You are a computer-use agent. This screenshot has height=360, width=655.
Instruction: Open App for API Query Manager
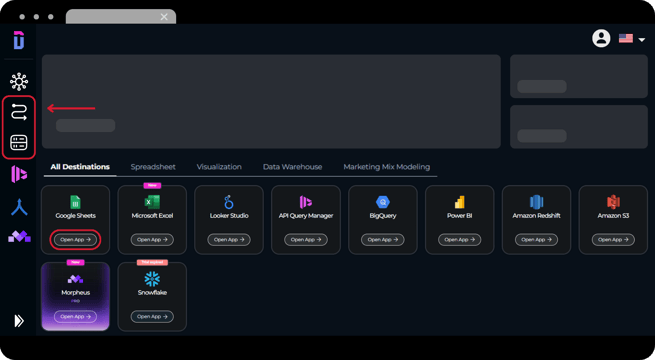pos(306,240)
